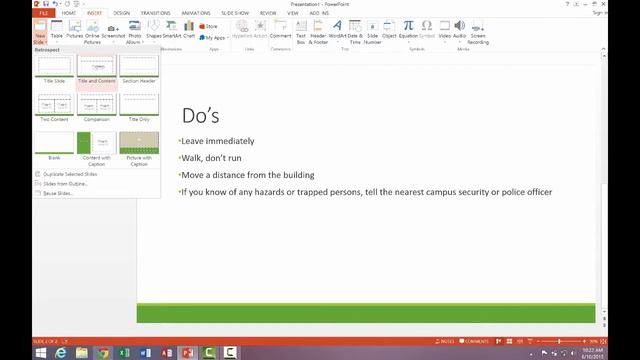Select the Content with Caption layout

(x=97, y=149)
